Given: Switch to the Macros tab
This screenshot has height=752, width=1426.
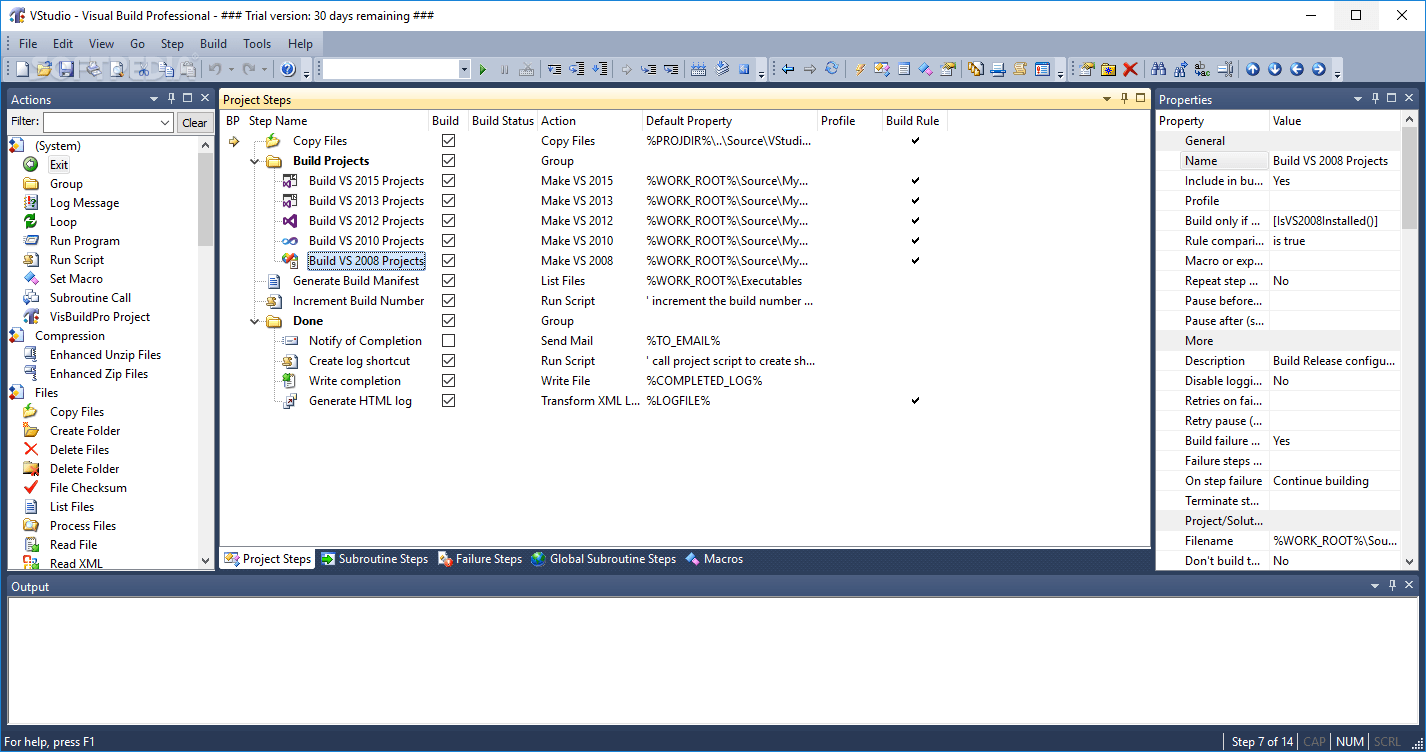Looking at the screenshot, I should [714, 559].
